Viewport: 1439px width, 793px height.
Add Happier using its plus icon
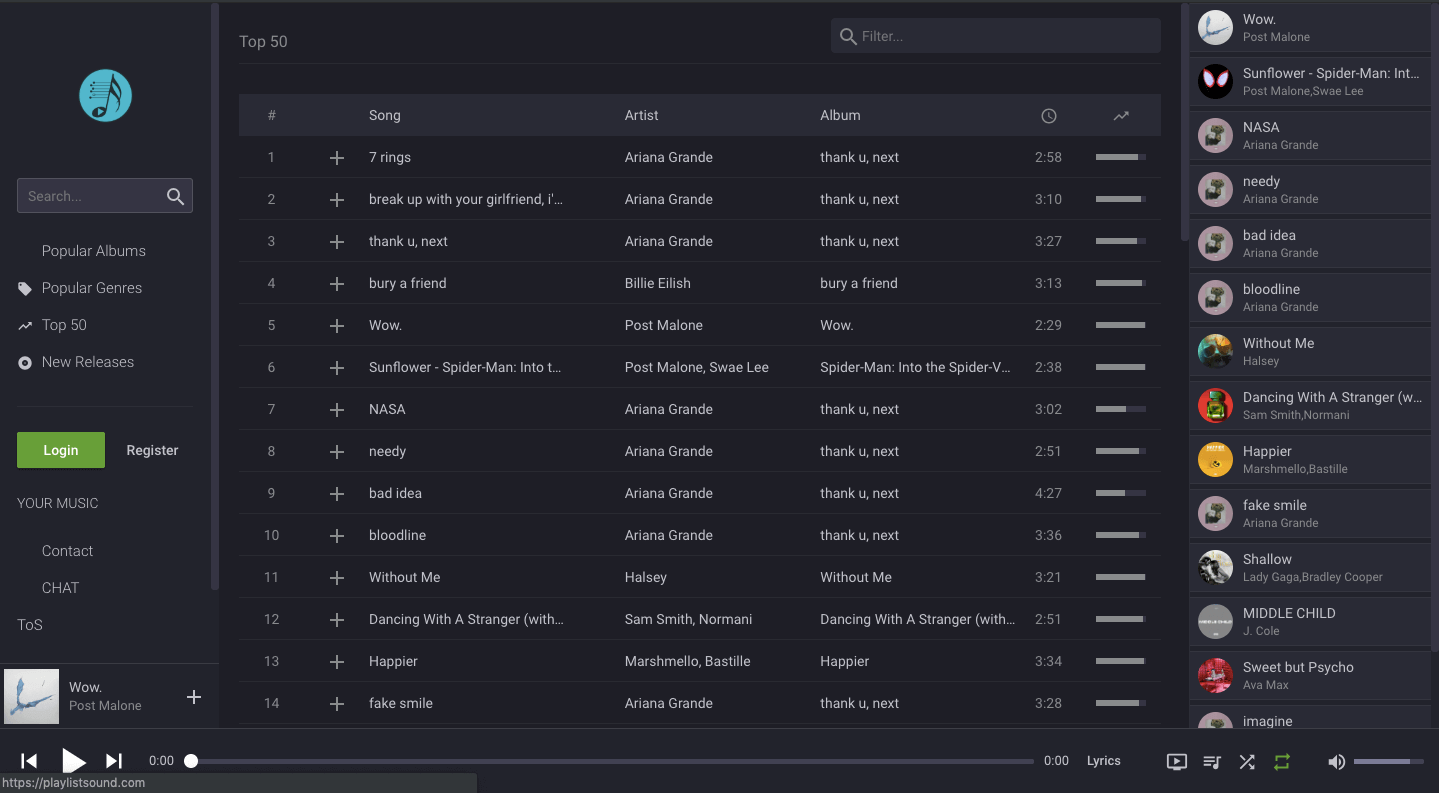tap(337, 662)
